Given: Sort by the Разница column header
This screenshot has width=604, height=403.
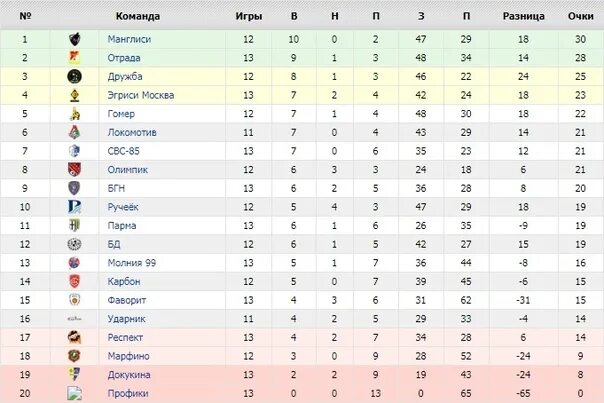Looking at the screenshot, I should tap(524, 17).
